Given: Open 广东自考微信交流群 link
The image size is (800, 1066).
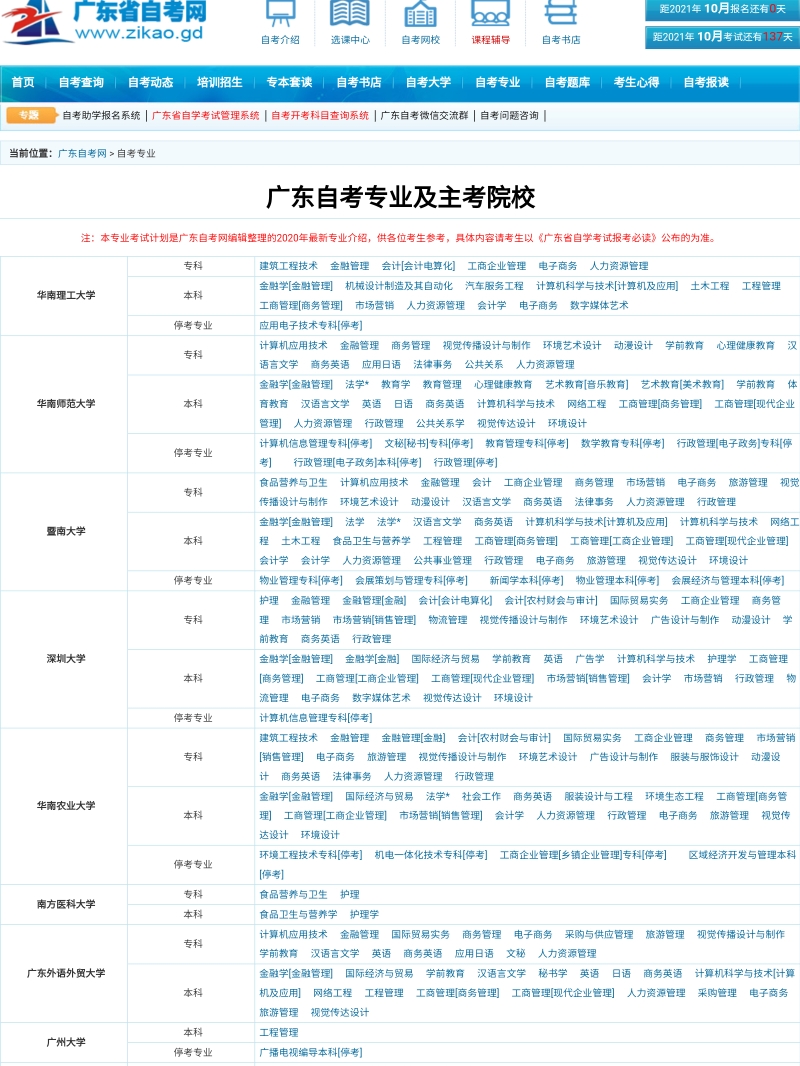Looking at the screenshot, I should coord(424,116).
